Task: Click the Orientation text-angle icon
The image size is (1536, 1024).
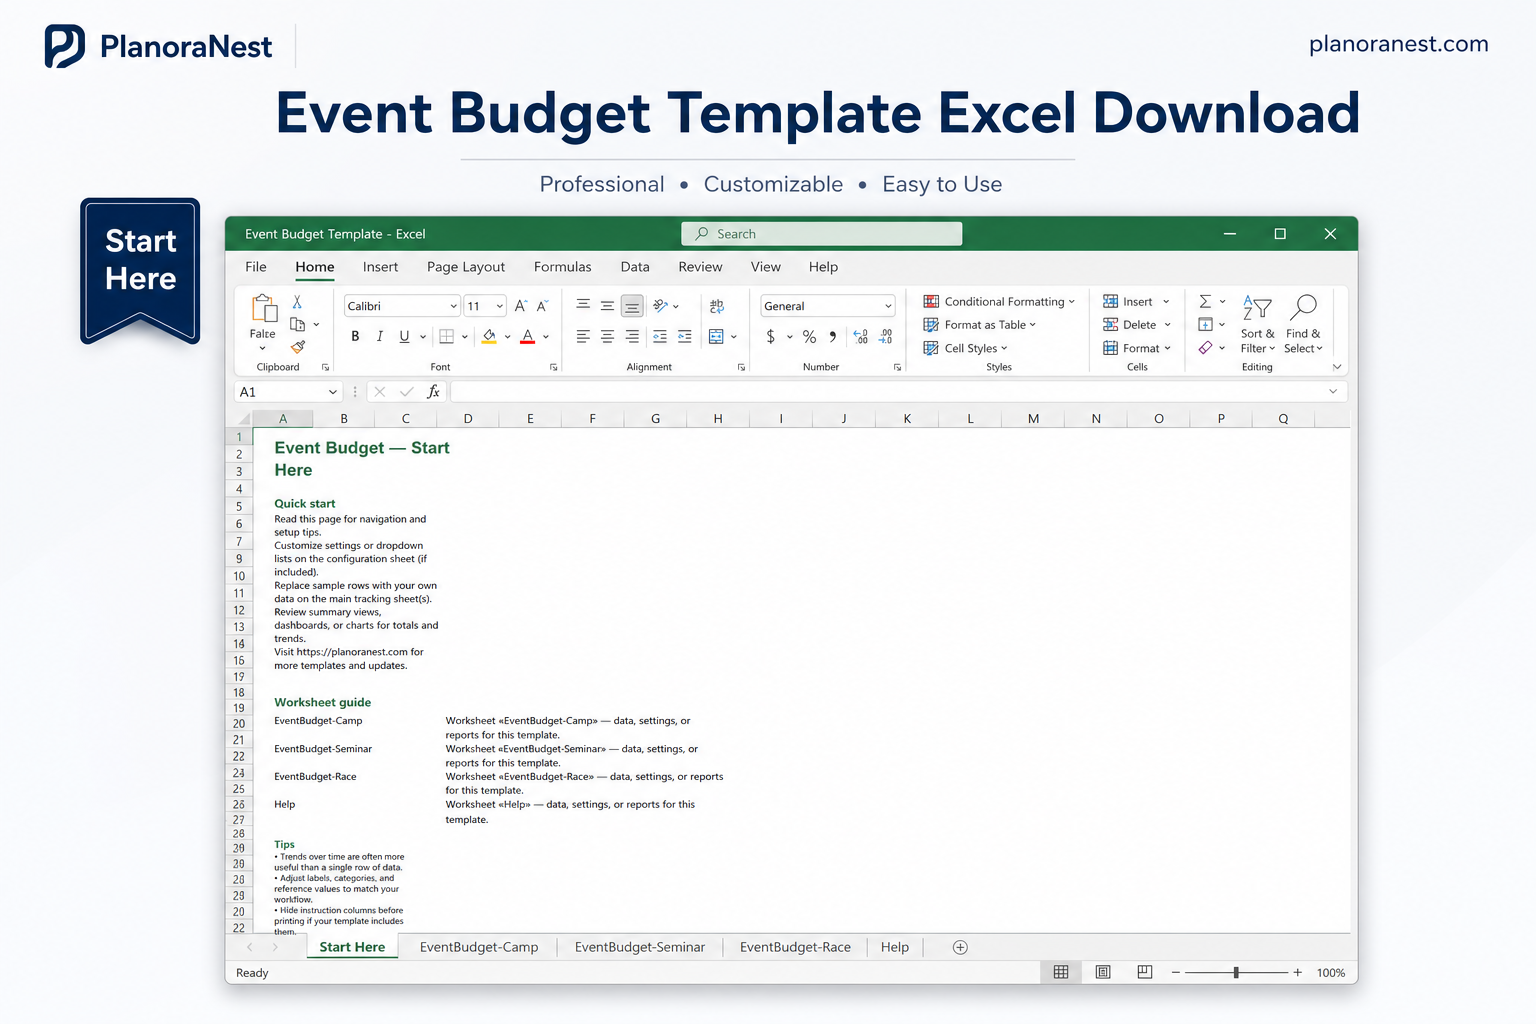Action: [x=660, y=306]
